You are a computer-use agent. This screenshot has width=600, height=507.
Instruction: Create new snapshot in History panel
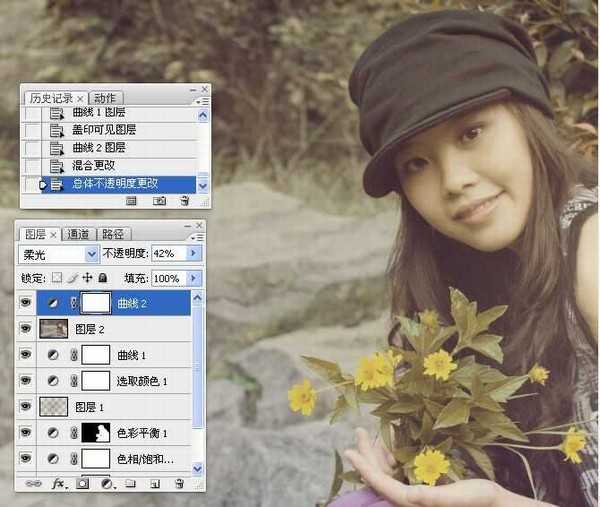point(159,201)
